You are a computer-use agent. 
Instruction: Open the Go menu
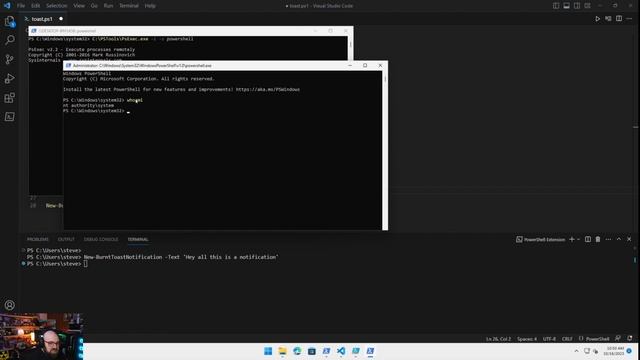94,6
